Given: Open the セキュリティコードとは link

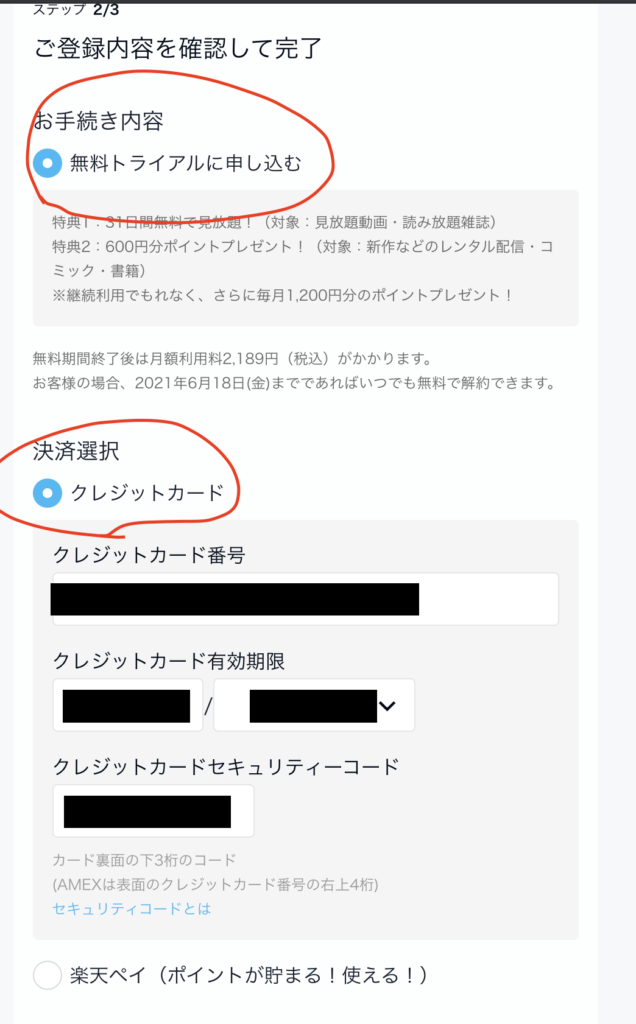Looking at the screenshot, I should [132, 908].
